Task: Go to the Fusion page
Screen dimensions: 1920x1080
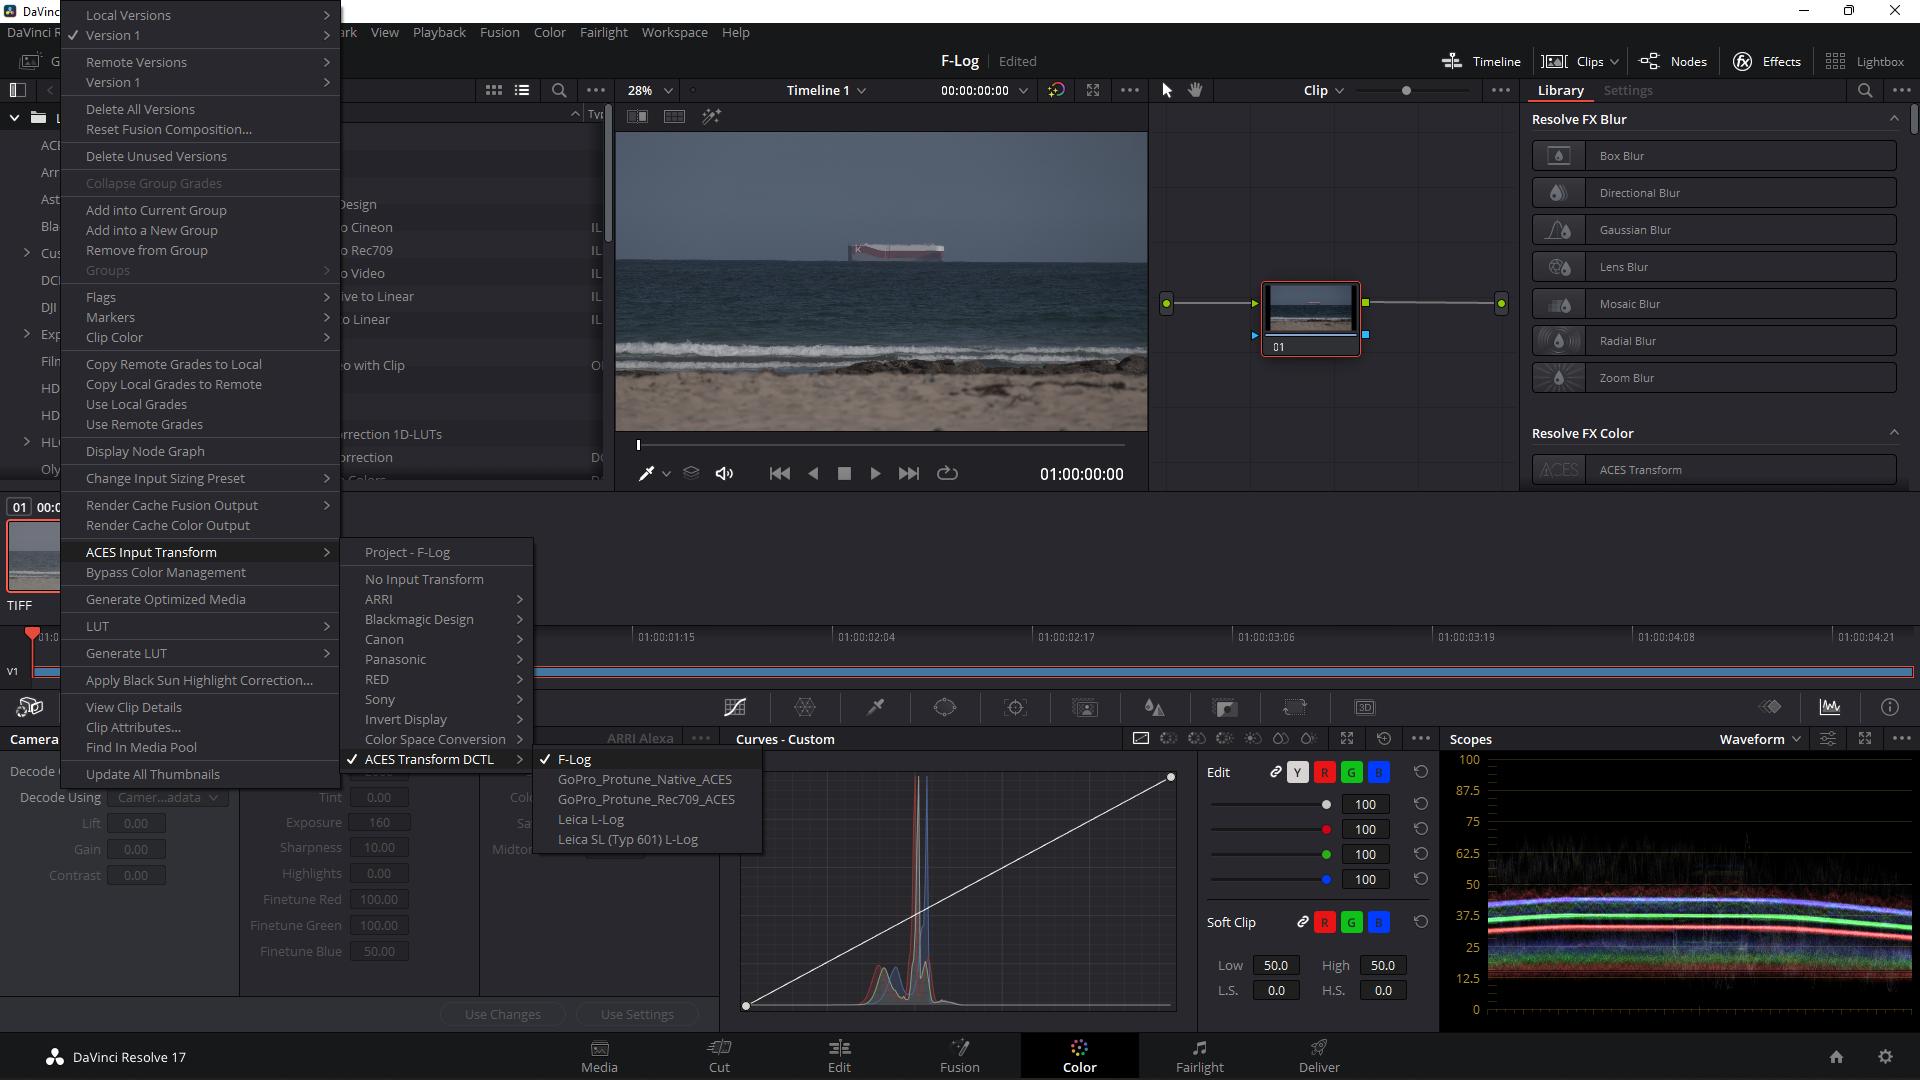Action: 960,1056
